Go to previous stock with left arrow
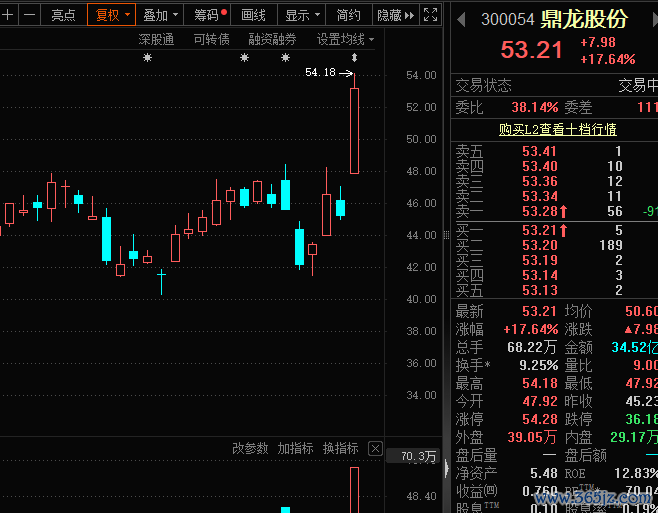This screenshot has width=658, height=513. pyautogui.click(x=461, y=19)
